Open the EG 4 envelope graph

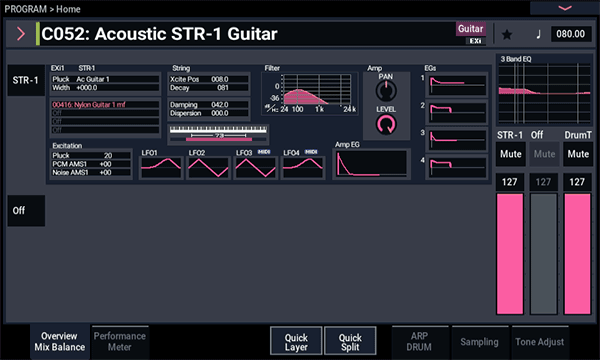(x=458, y=167)
